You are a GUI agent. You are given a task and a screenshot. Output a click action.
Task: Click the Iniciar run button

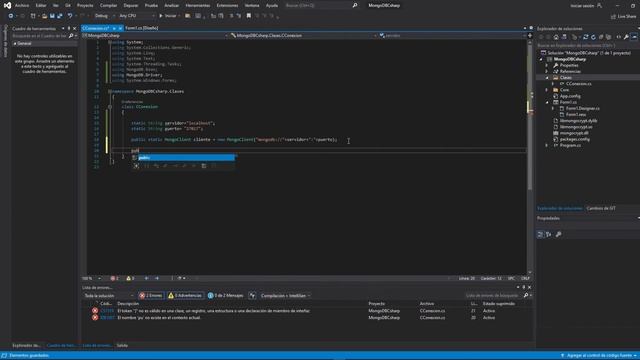[x=168, y=16]
